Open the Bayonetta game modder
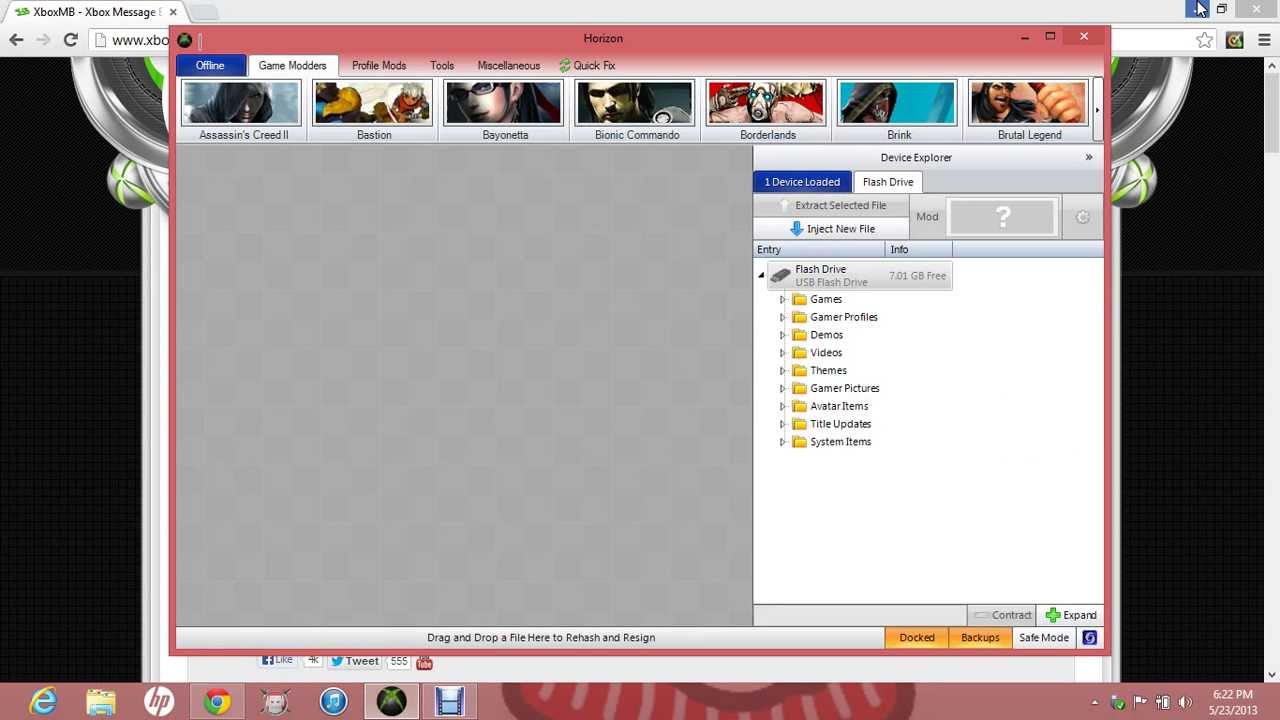The height and width of the screenshot is (720, 1280). (504, 111)
